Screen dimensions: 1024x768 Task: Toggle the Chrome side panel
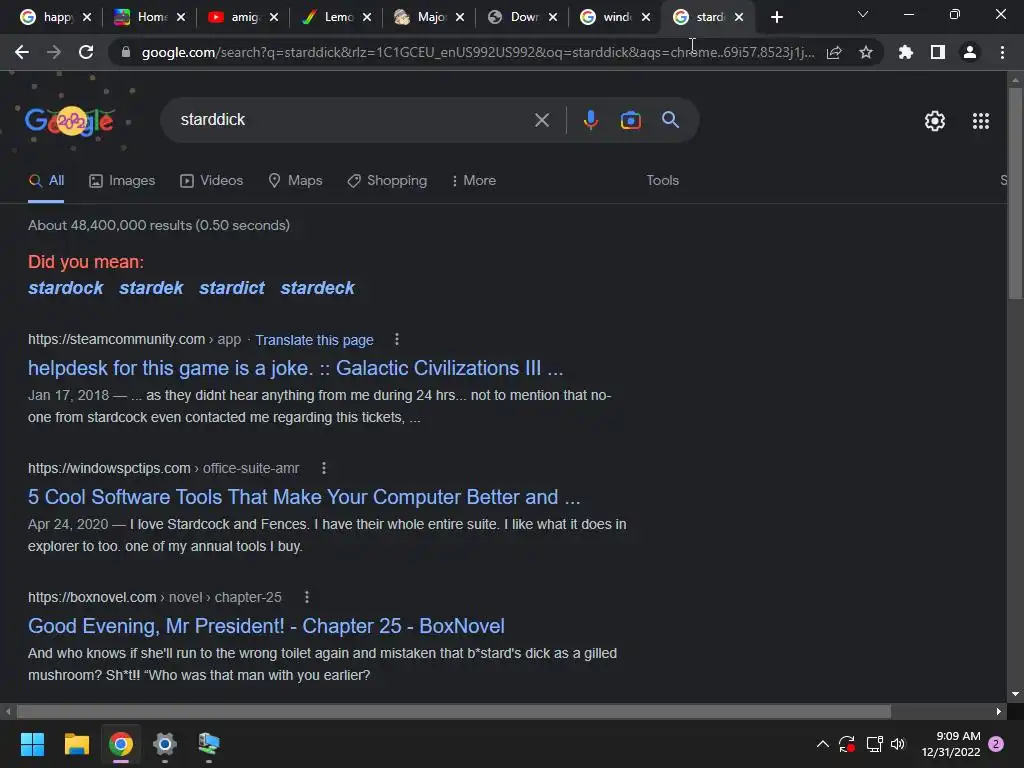coord(938,52)
